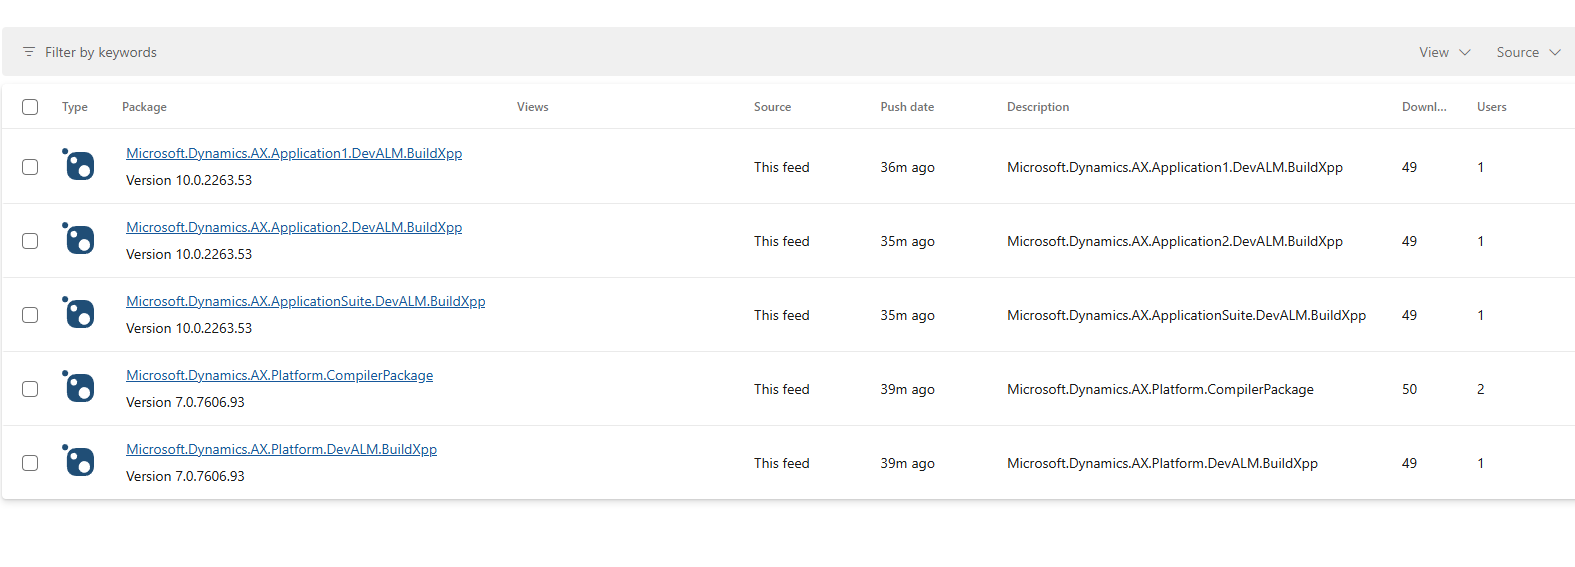Open the View dropdown
1575x567 pixels.
(1444, 52)
